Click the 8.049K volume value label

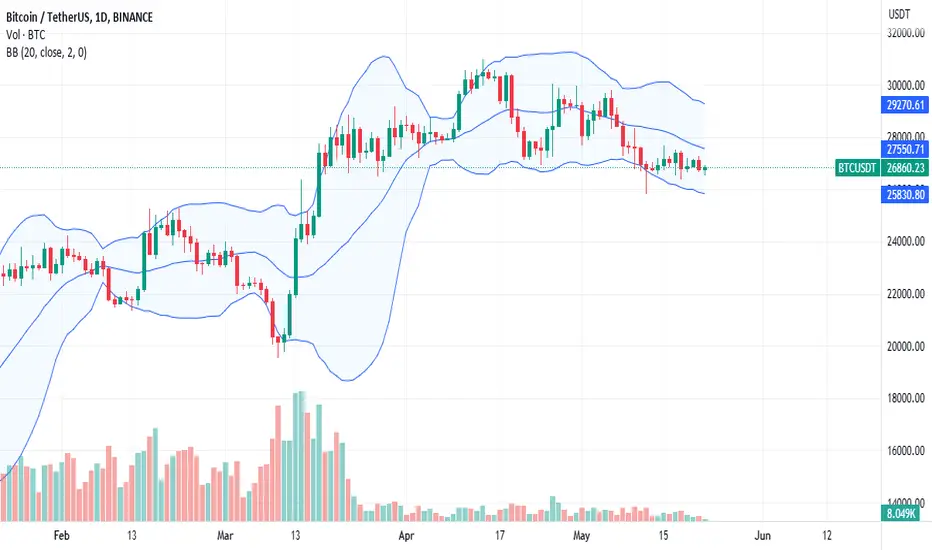point(900,513)
